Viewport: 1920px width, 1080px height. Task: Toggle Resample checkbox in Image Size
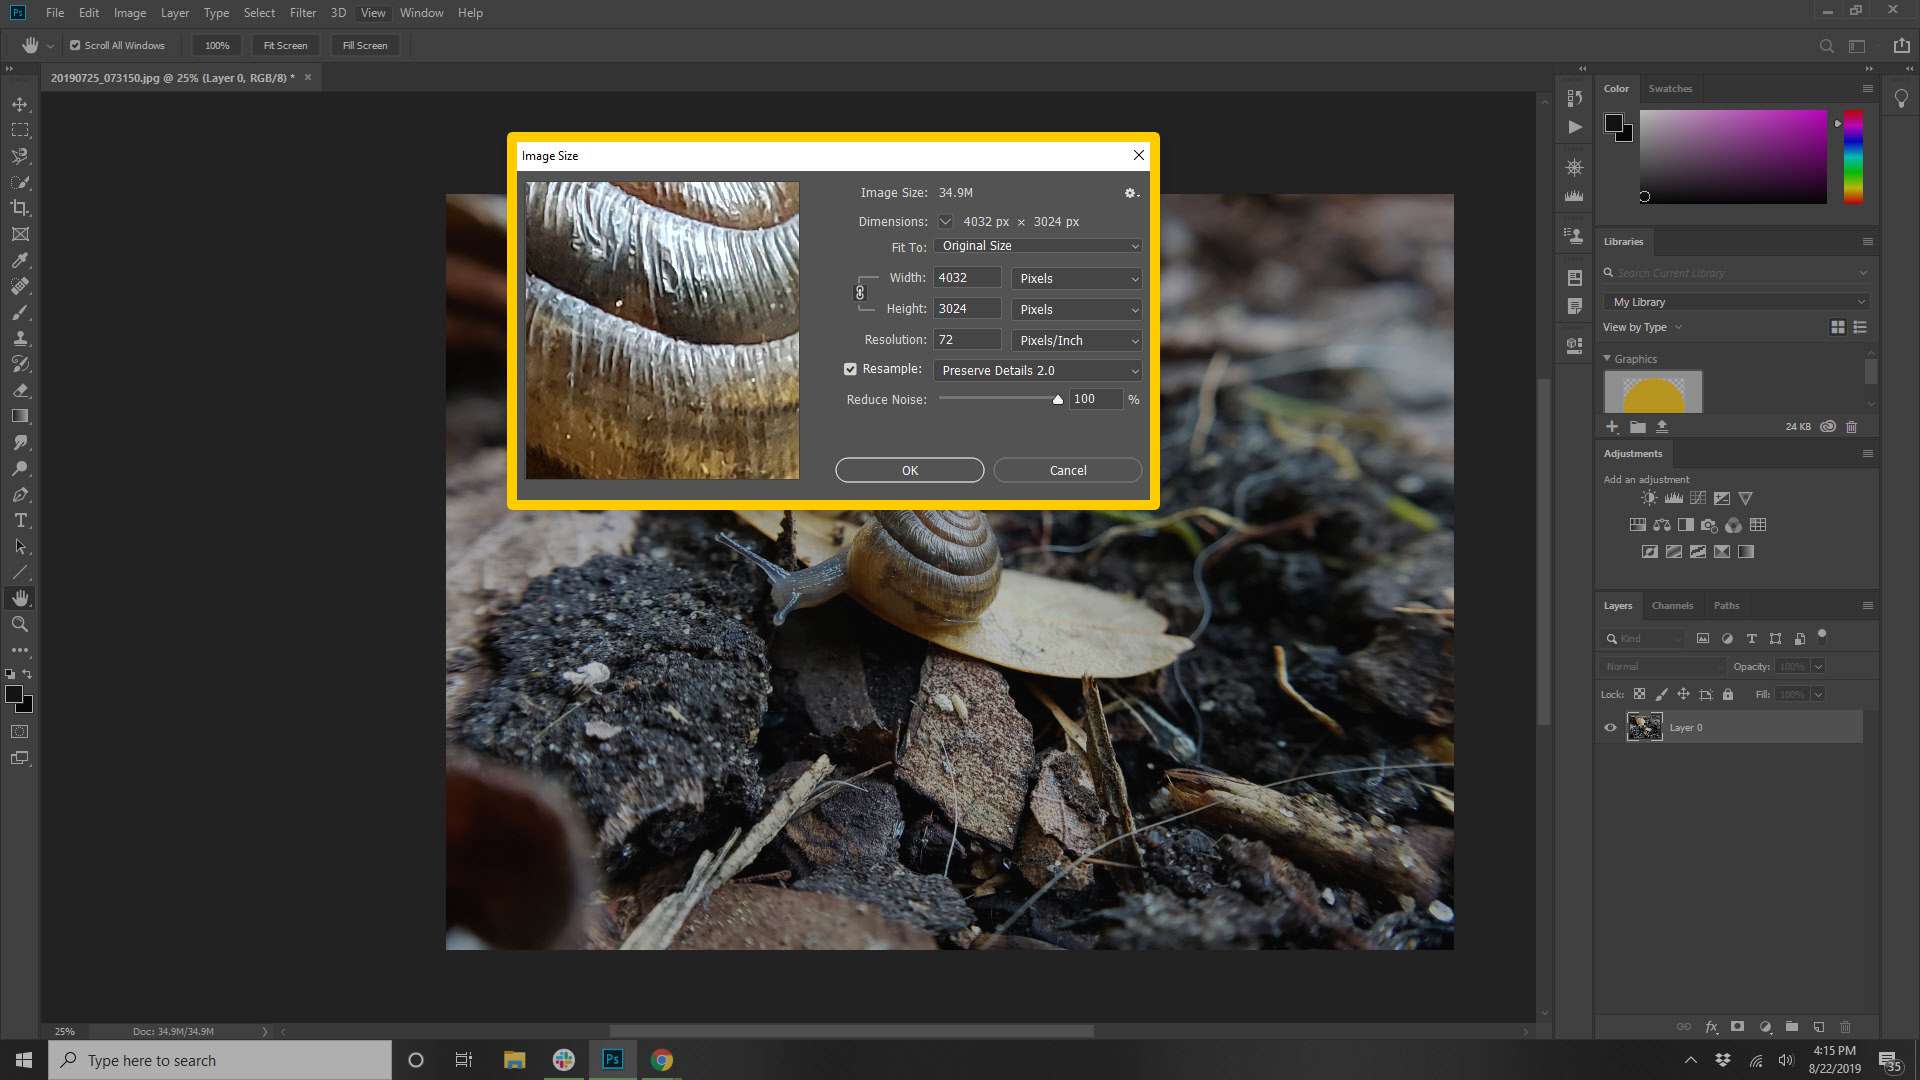pyautogui.click(x=851, y=368)
